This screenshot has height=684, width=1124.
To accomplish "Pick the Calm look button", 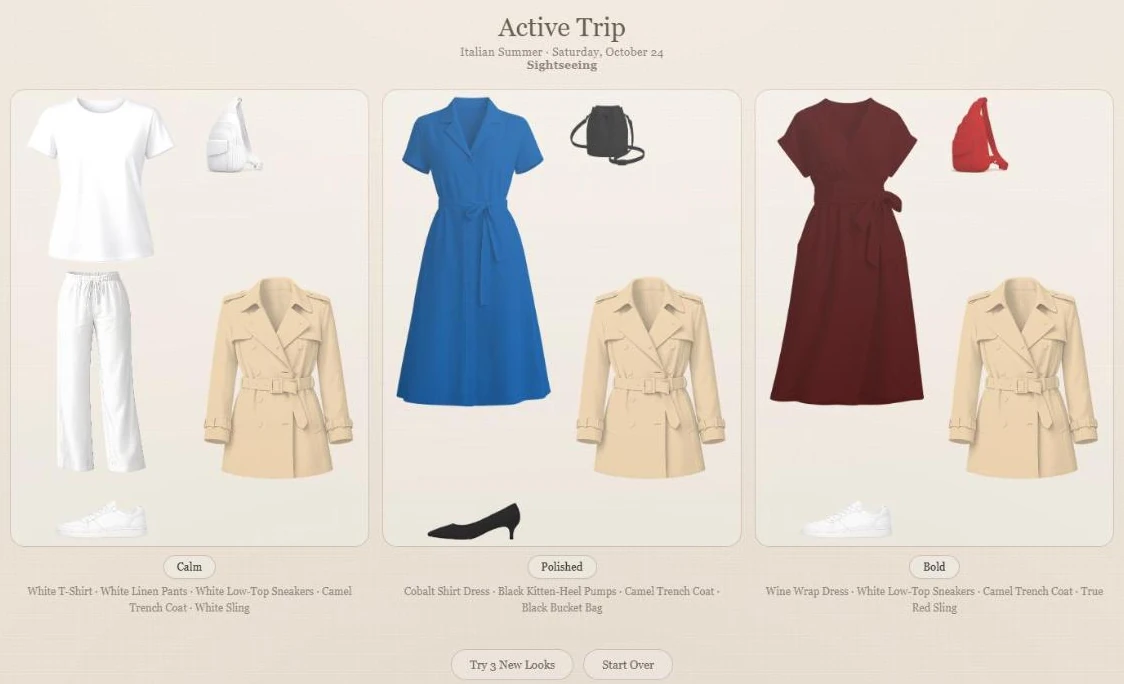I will tap(189, 566).
